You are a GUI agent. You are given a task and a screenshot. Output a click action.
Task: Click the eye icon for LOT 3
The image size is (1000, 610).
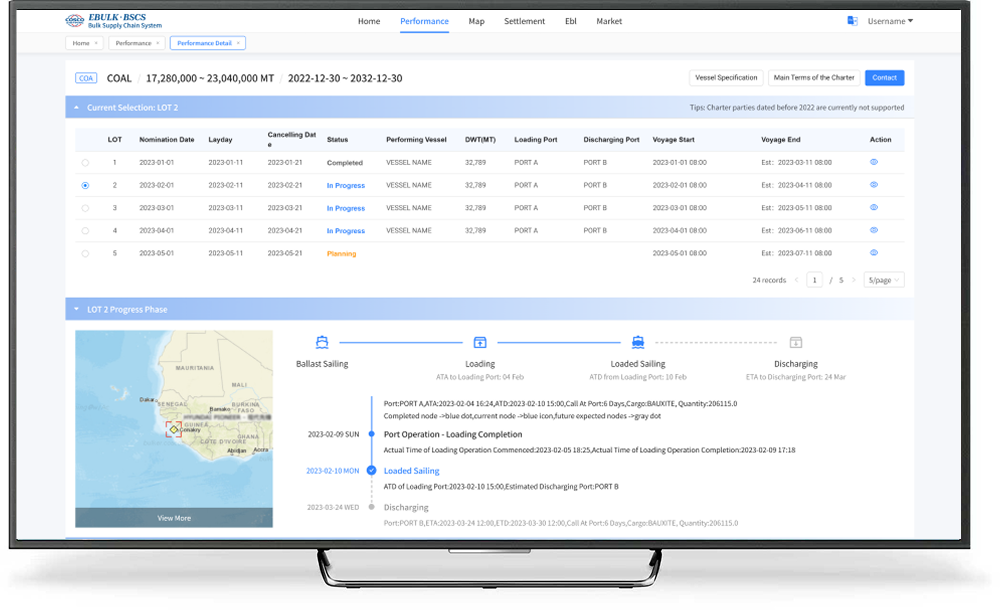[874, 208]
